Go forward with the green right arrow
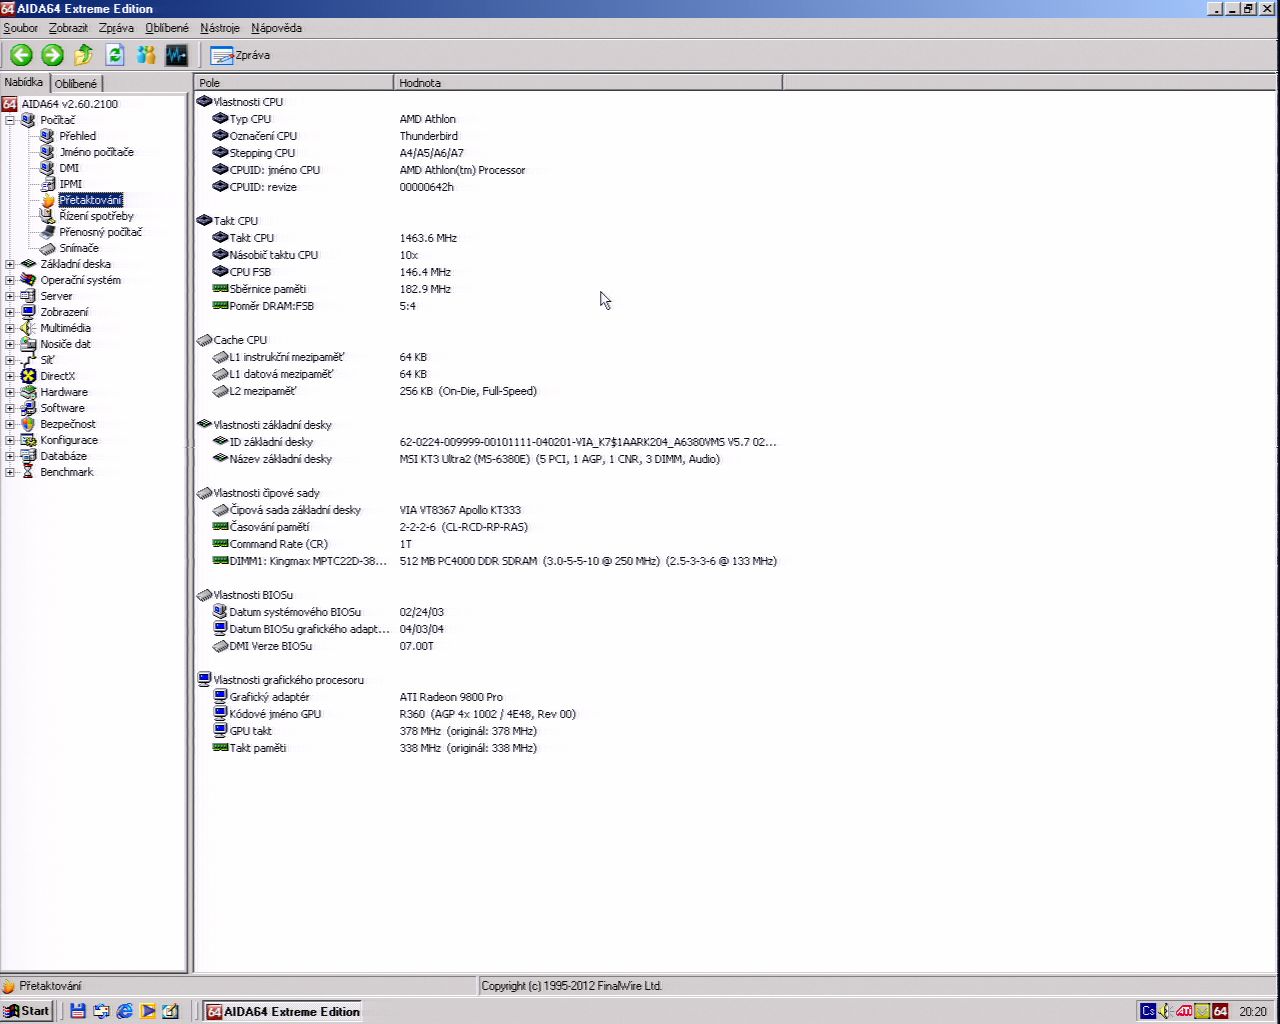The height and width of the screenshot is (1024, 1280). point(52,55)
